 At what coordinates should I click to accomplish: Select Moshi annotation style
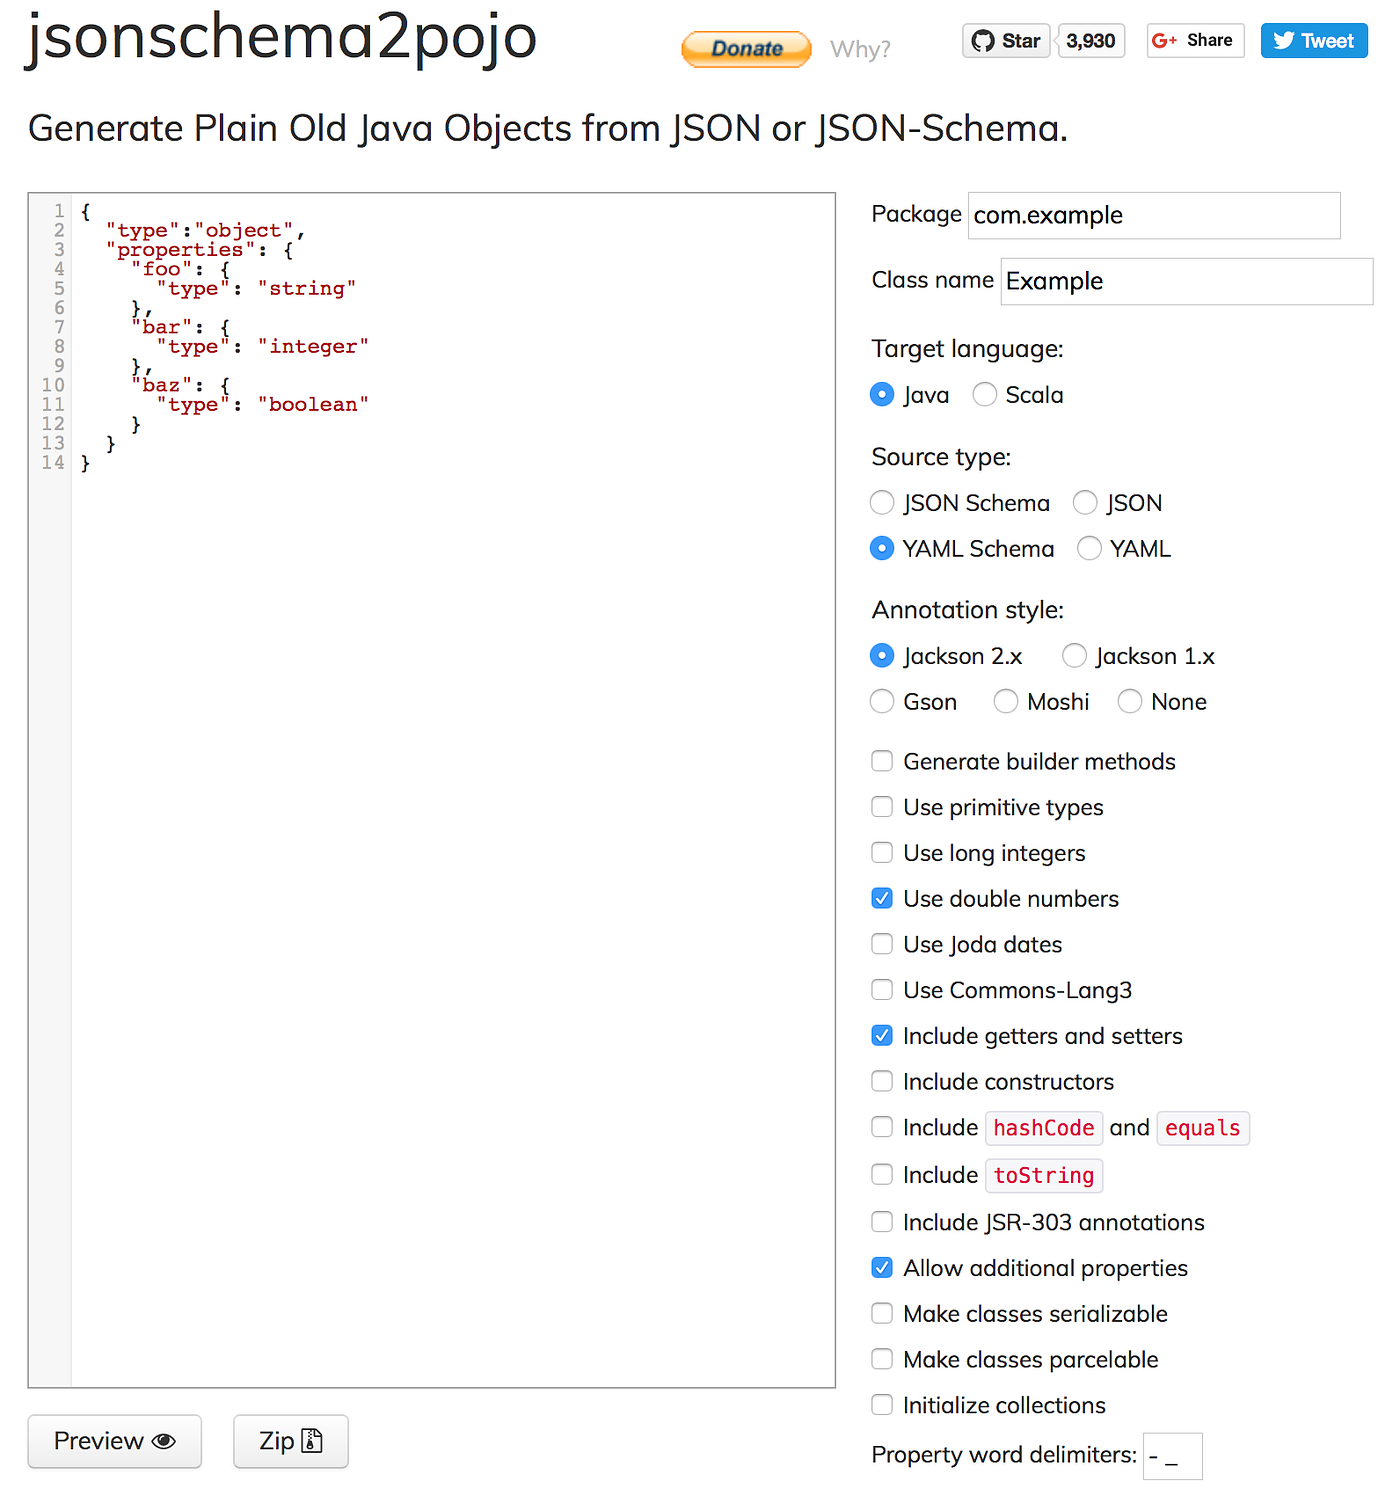pyautogui.click(x=1005, y=701)
